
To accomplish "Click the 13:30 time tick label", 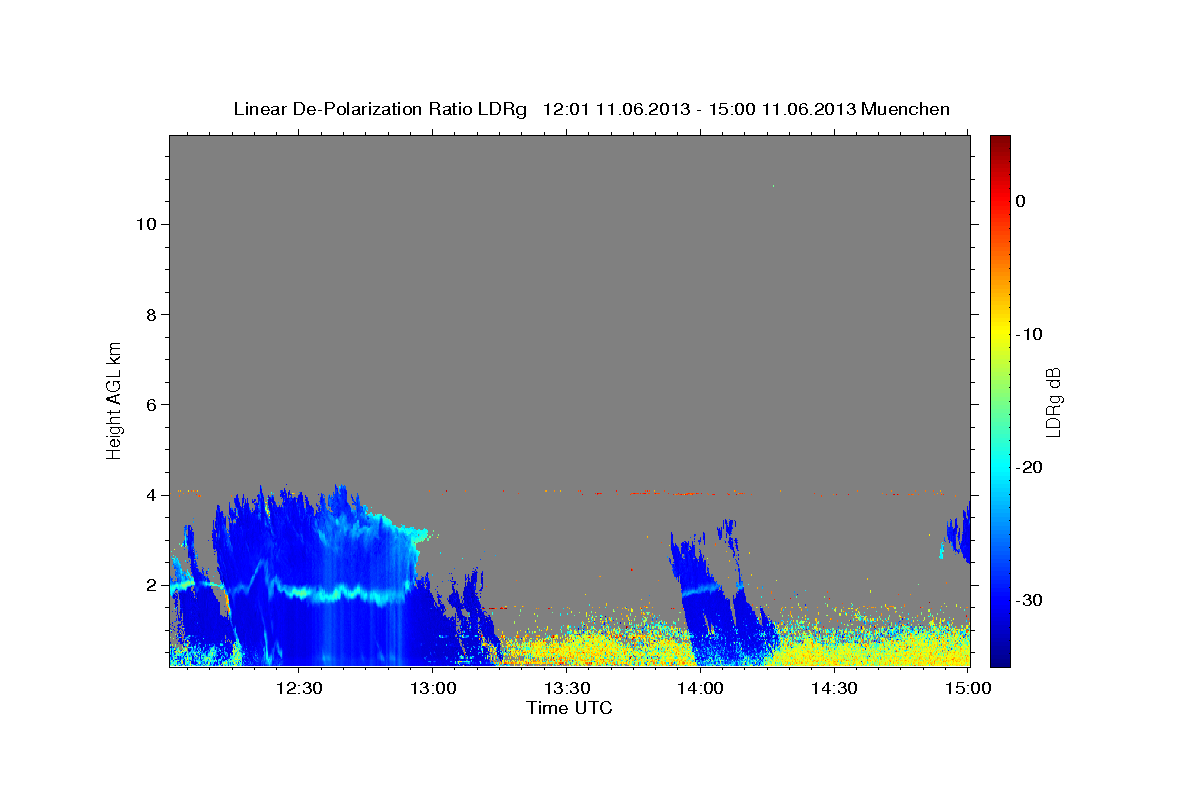I will tap(567, 688).
